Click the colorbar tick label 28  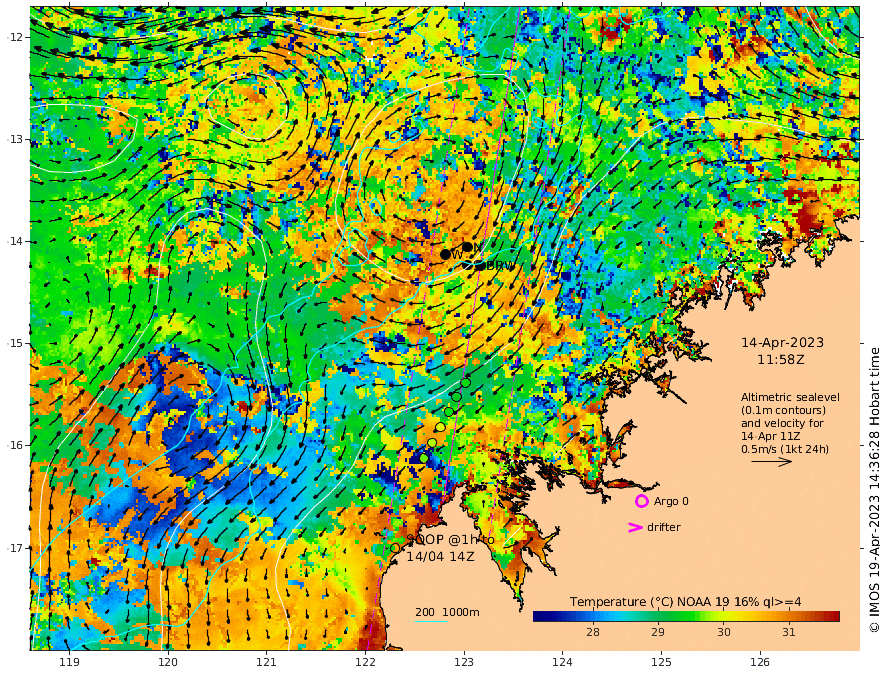(593, 632)
